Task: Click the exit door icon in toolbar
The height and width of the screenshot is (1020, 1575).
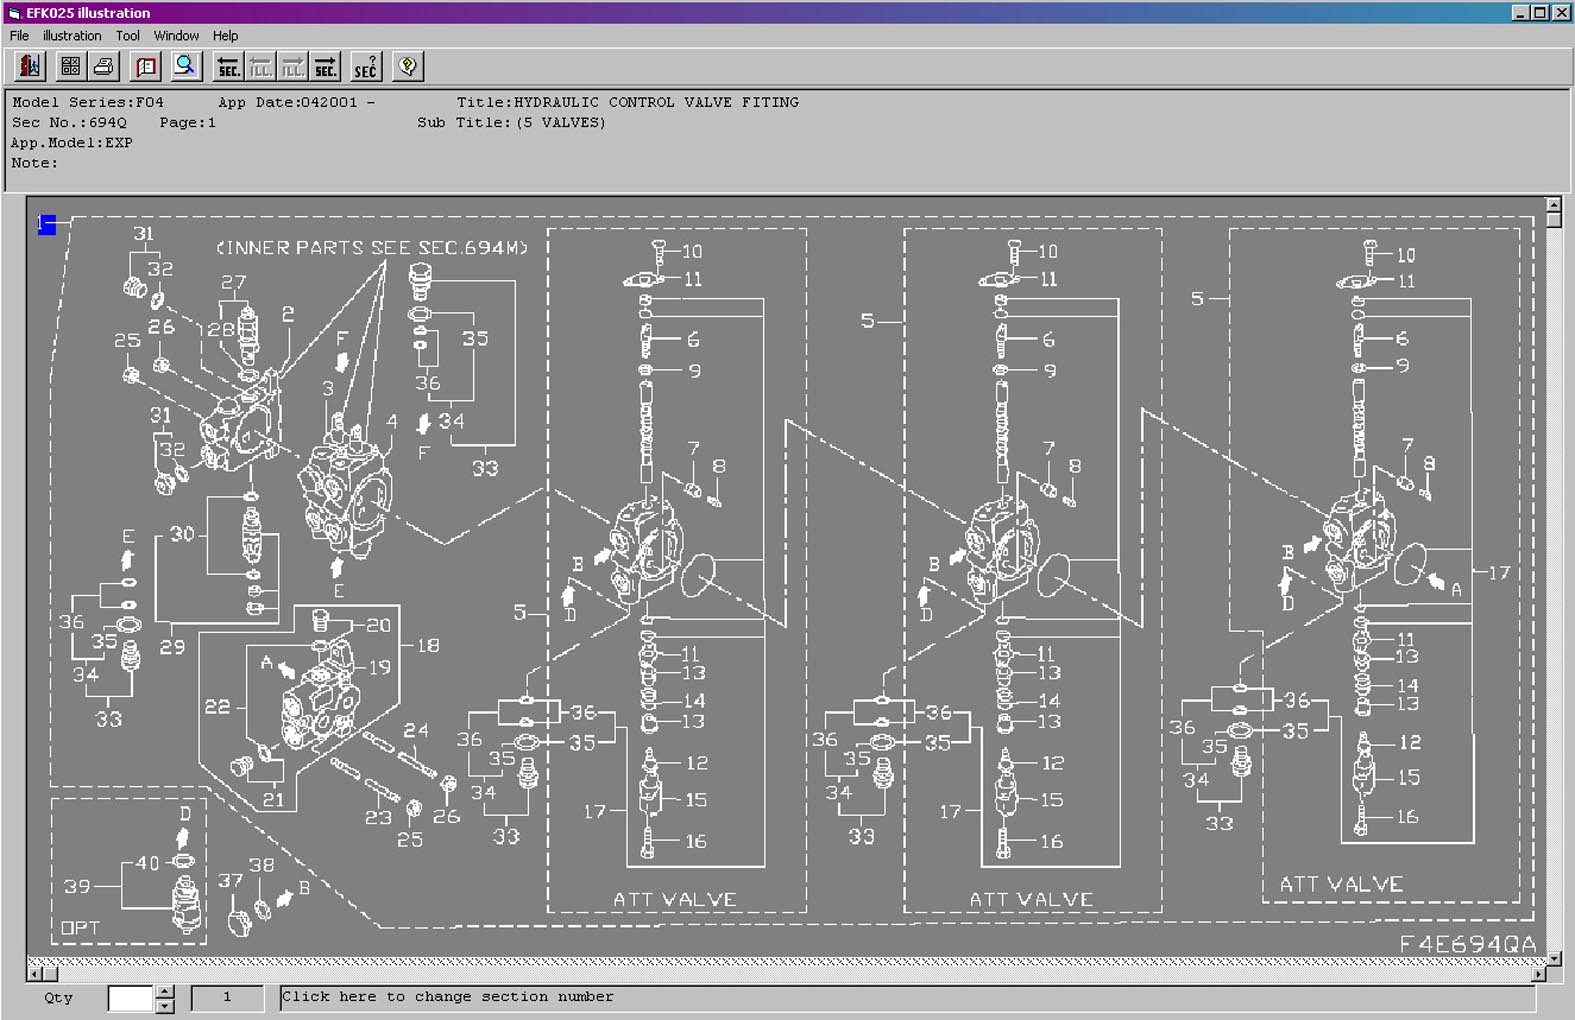Action: (x=30, y=67)
